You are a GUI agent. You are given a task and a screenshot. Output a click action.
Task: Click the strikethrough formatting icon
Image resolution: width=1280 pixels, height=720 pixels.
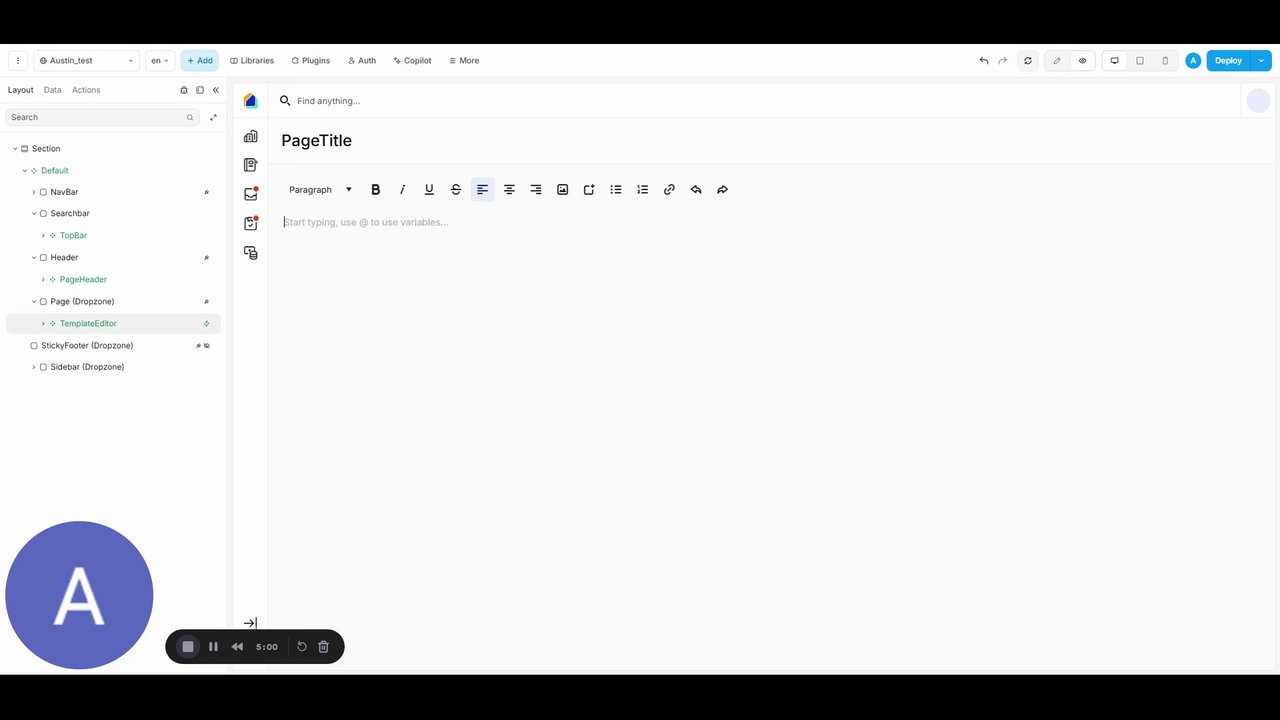click(456, 189)
